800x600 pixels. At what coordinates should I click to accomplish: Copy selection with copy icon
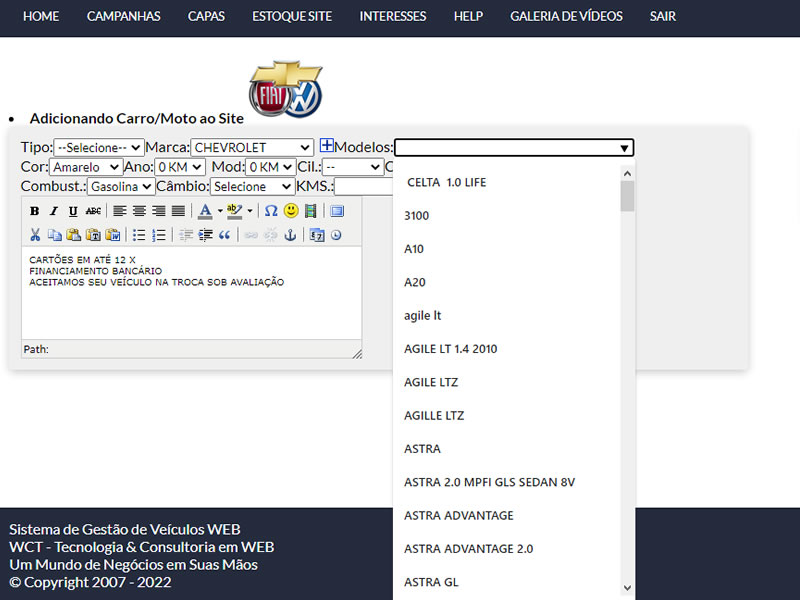[54, 235]
